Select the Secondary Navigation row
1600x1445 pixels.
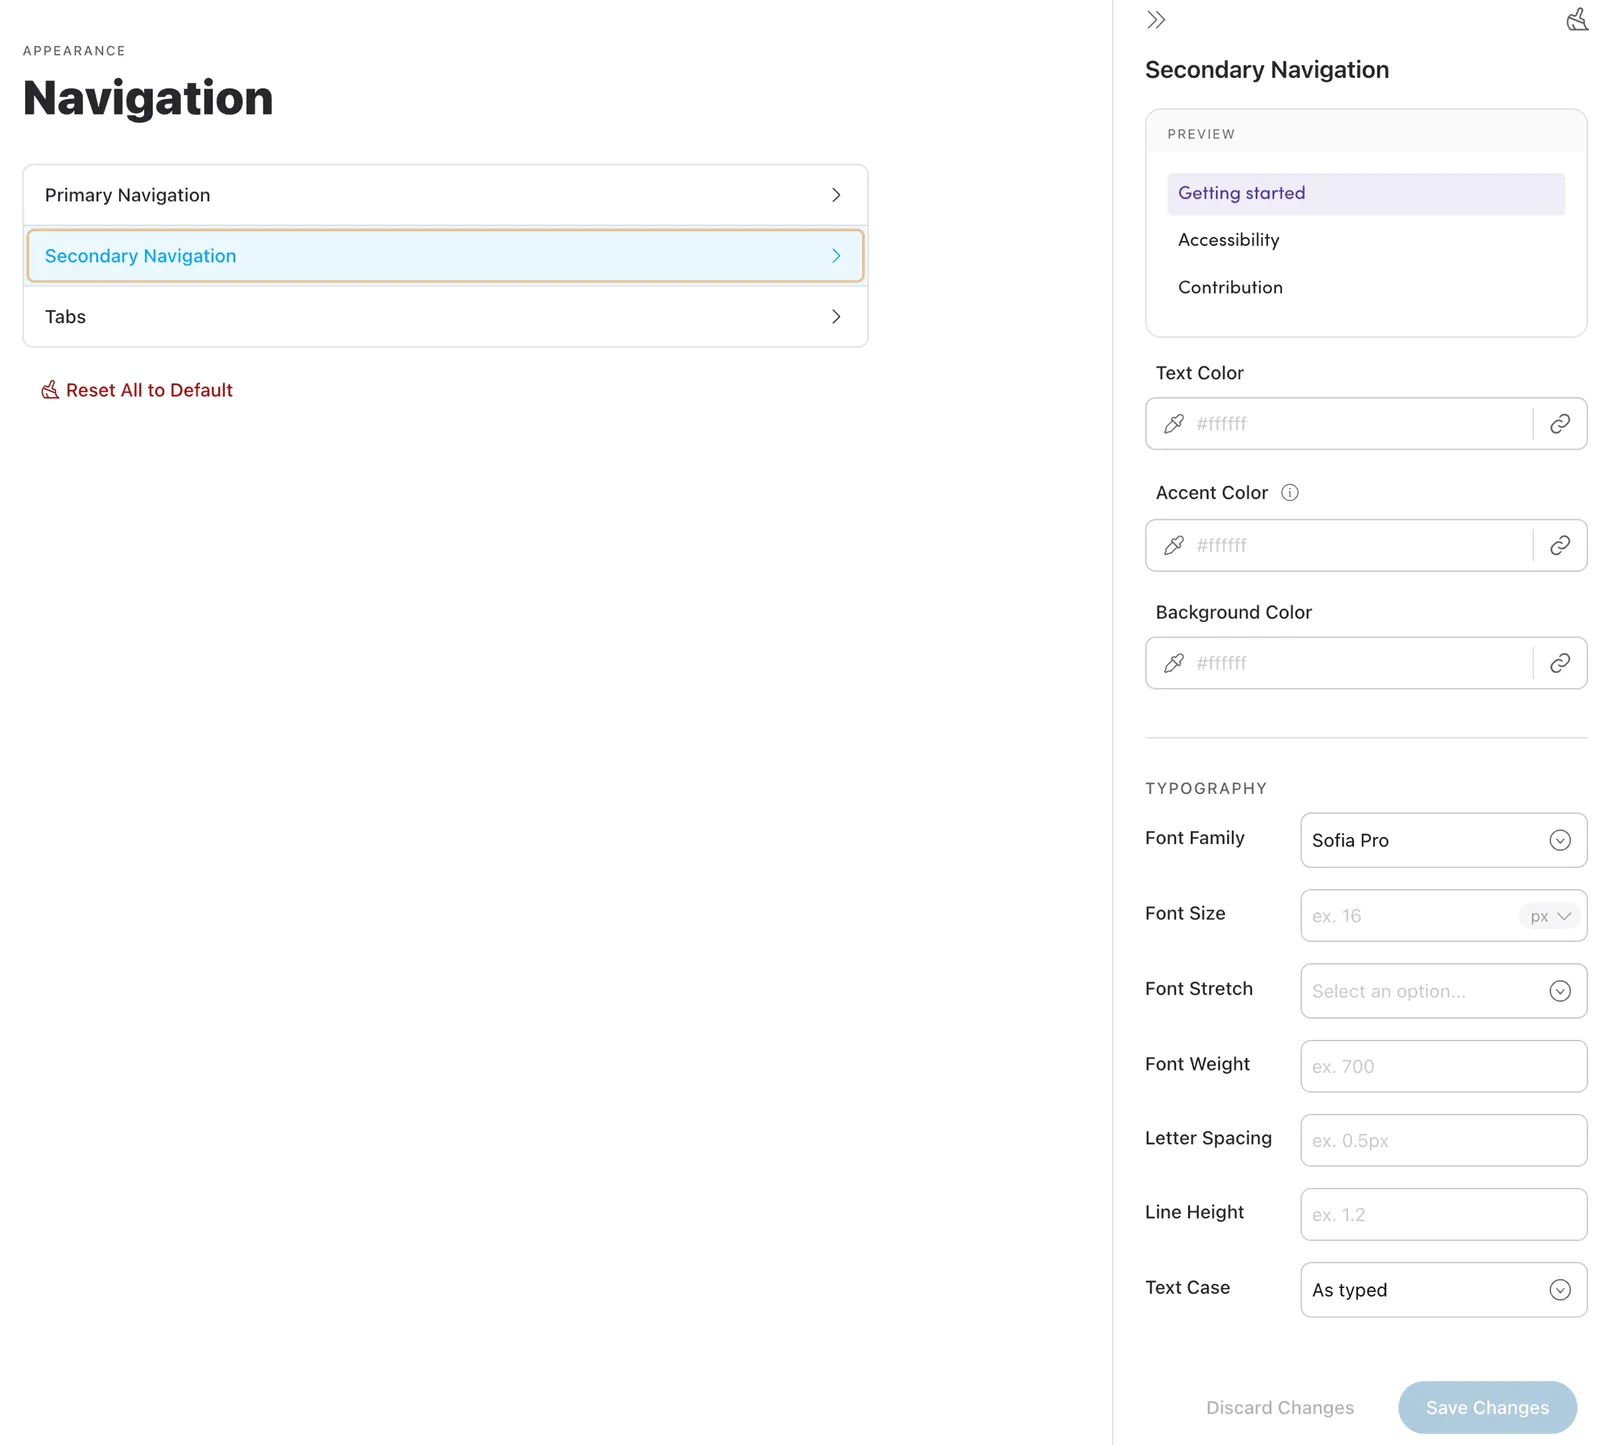445,256
